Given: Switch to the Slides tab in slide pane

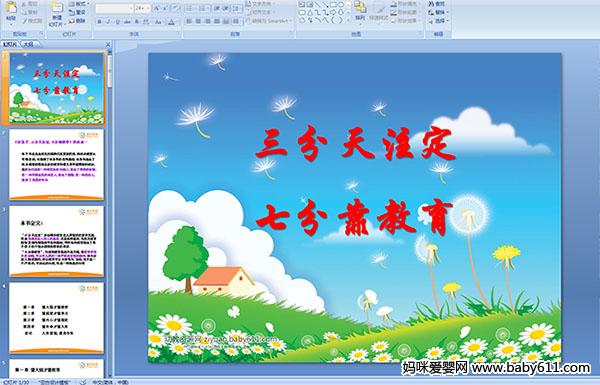Looking at the screenshot, I should 10,44.
